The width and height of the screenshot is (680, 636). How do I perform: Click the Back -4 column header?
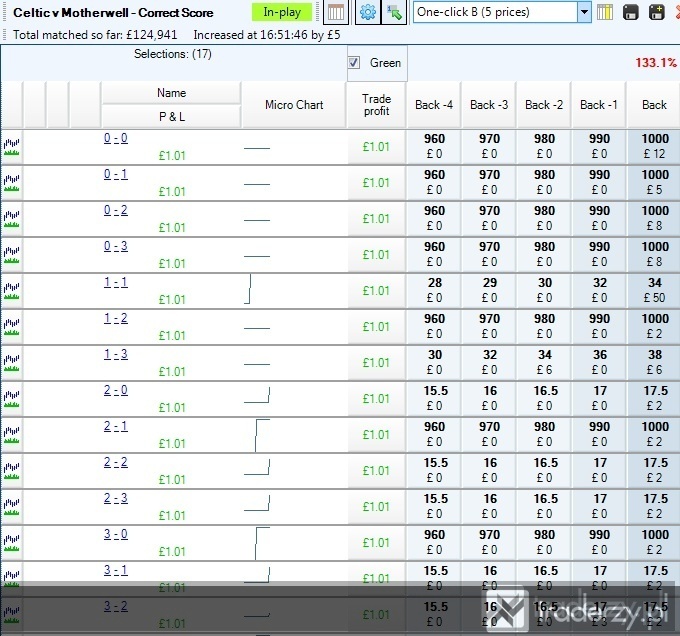click(x=434, y=105)
